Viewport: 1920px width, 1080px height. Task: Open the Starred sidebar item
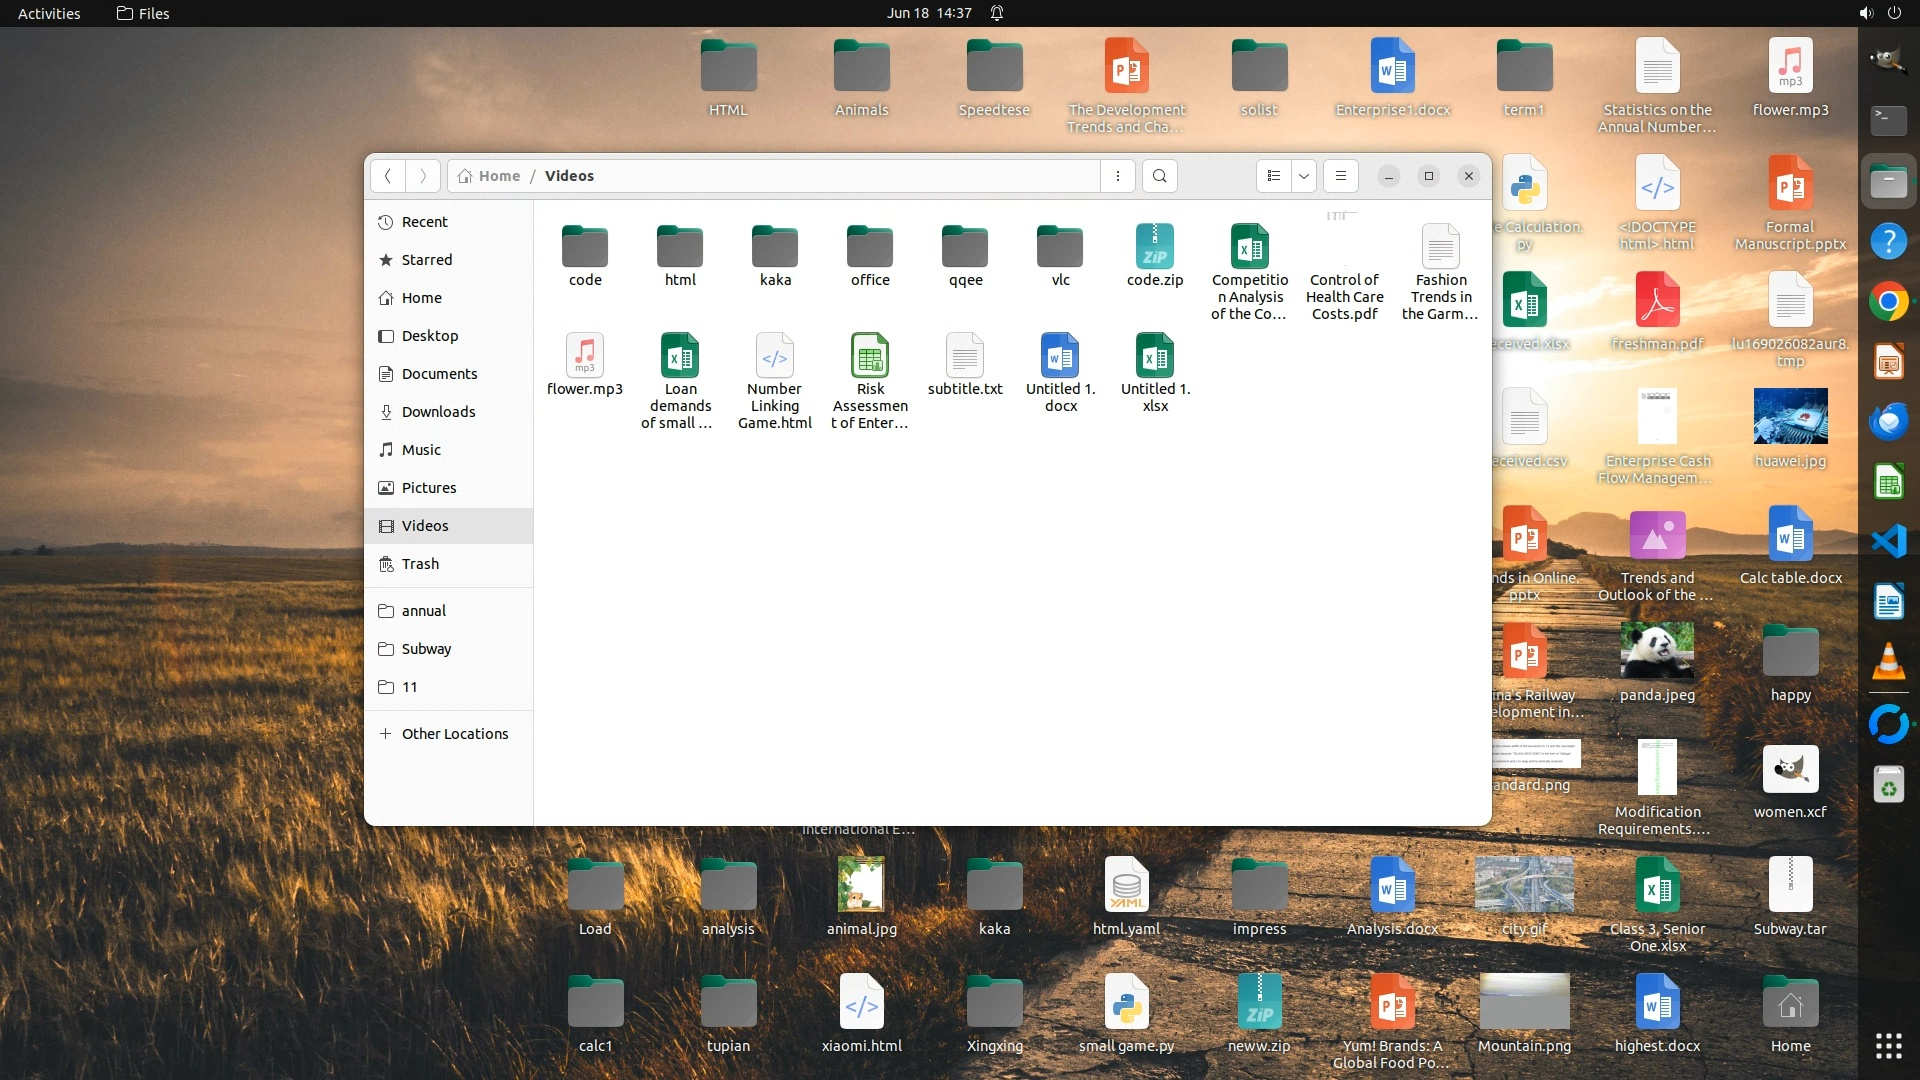[x=427, y=260]
